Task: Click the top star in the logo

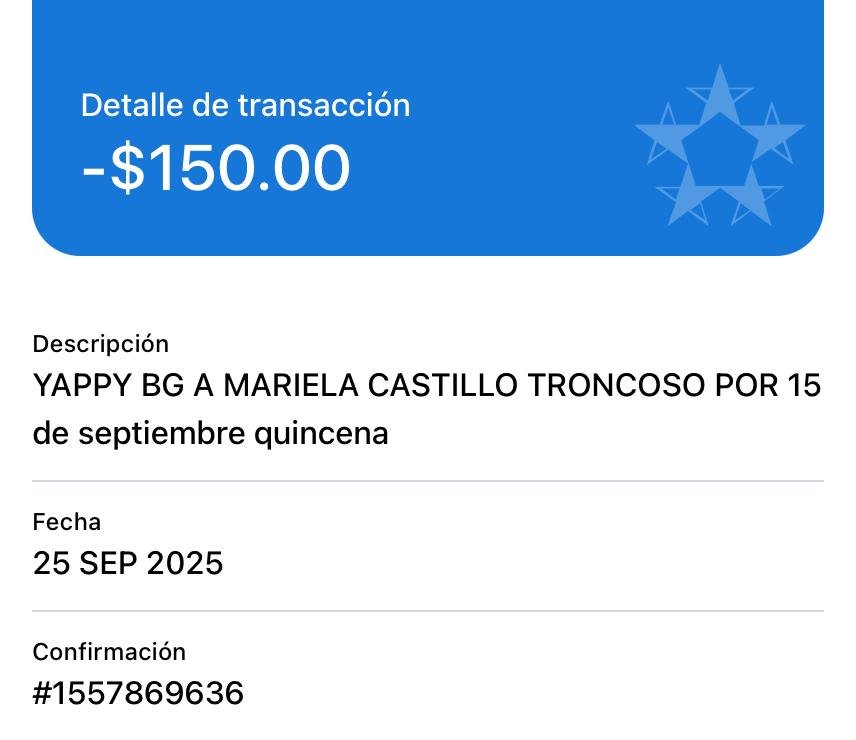Action: point(719,94)
